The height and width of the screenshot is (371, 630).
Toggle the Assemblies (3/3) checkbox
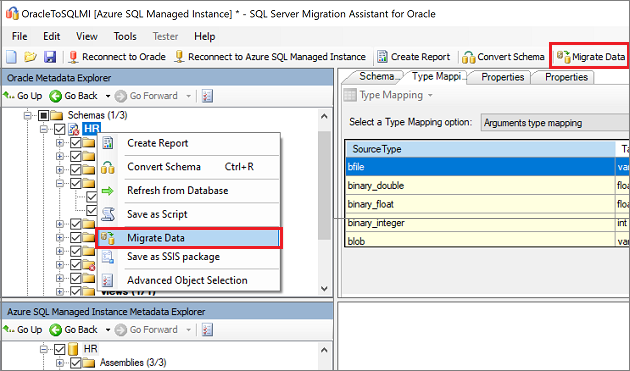coord(76,363)
